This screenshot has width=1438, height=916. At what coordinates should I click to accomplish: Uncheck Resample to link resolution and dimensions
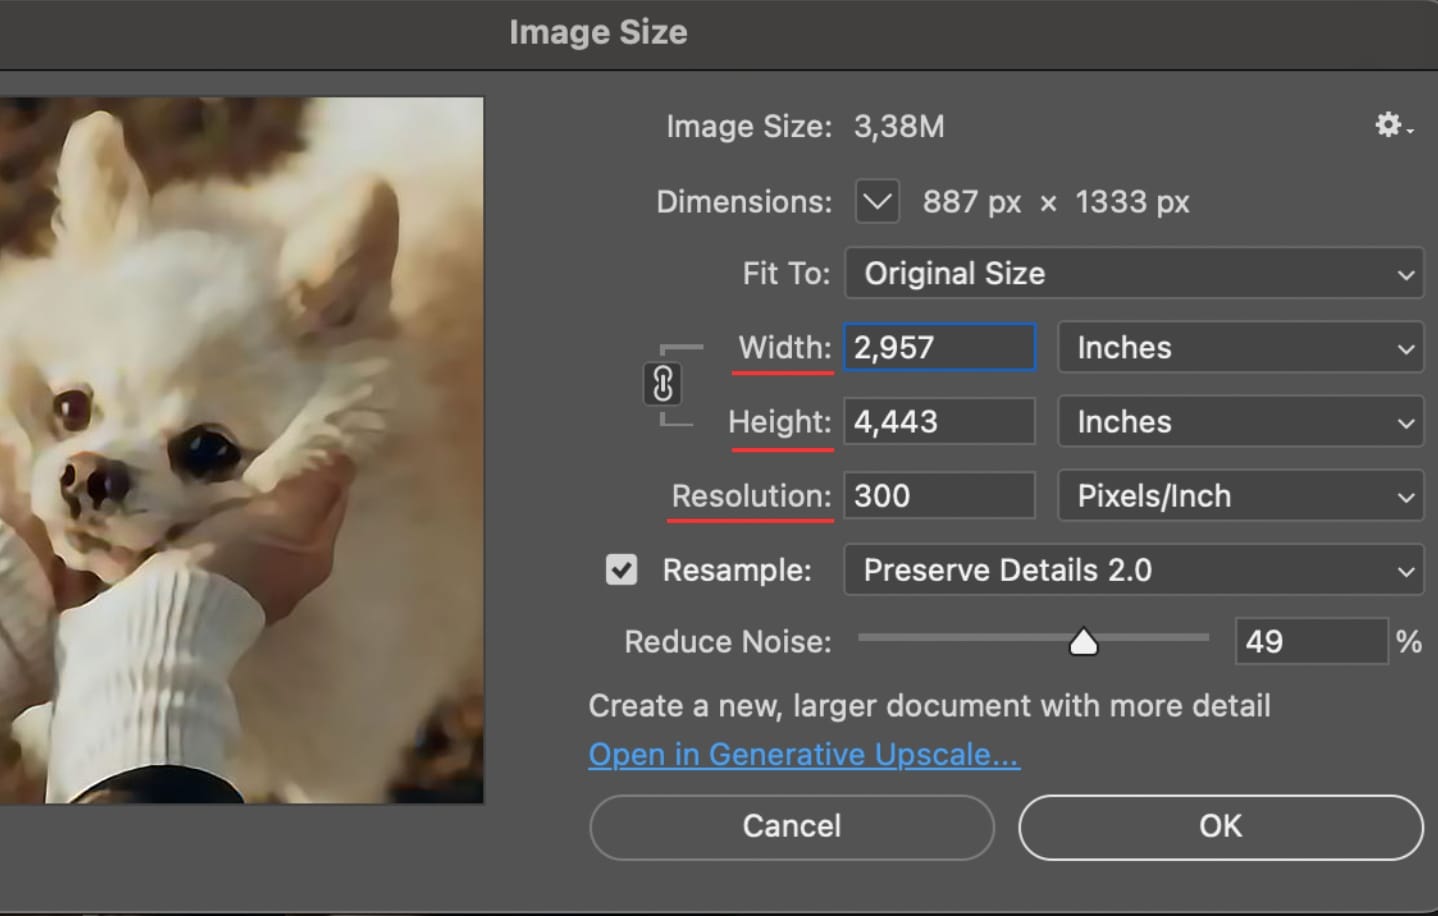[621, 569]
